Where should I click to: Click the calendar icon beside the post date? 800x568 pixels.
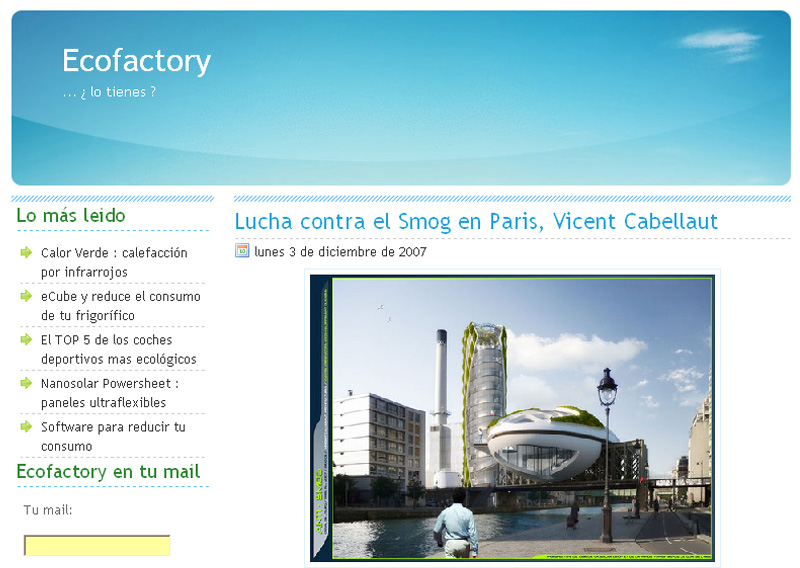242,251
